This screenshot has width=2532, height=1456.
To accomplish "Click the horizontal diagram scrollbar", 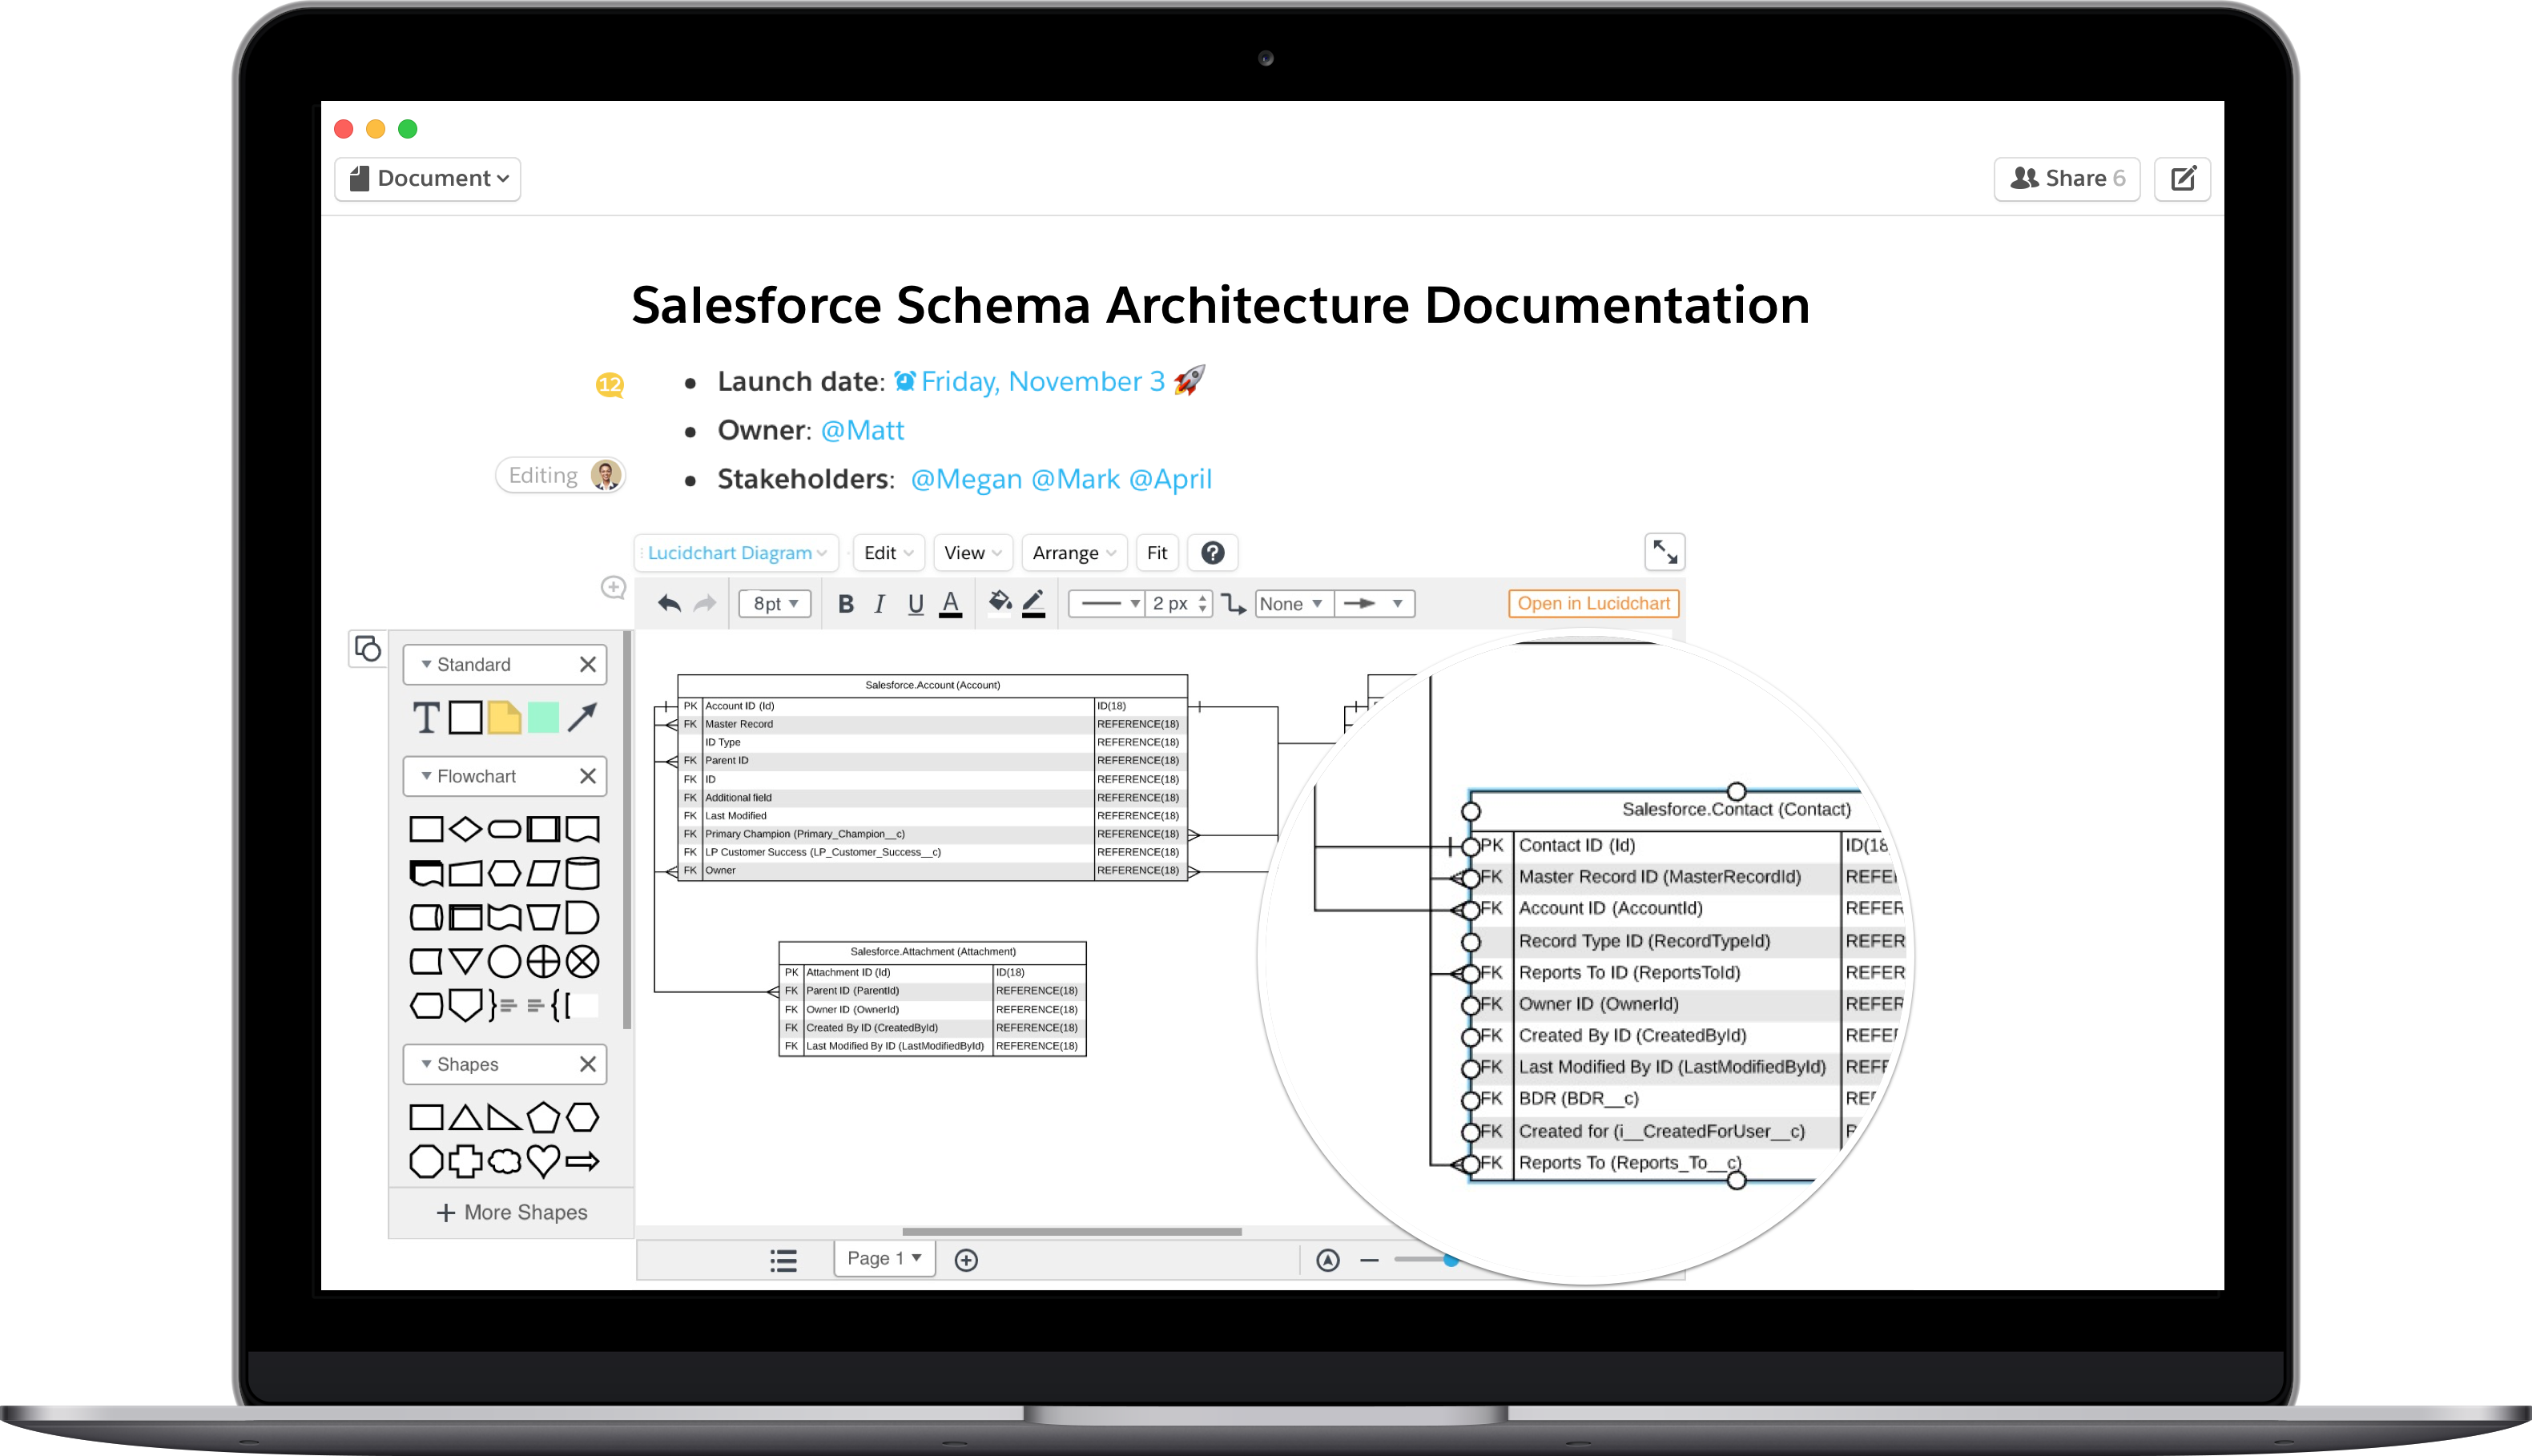I will coord(1071,1232).
